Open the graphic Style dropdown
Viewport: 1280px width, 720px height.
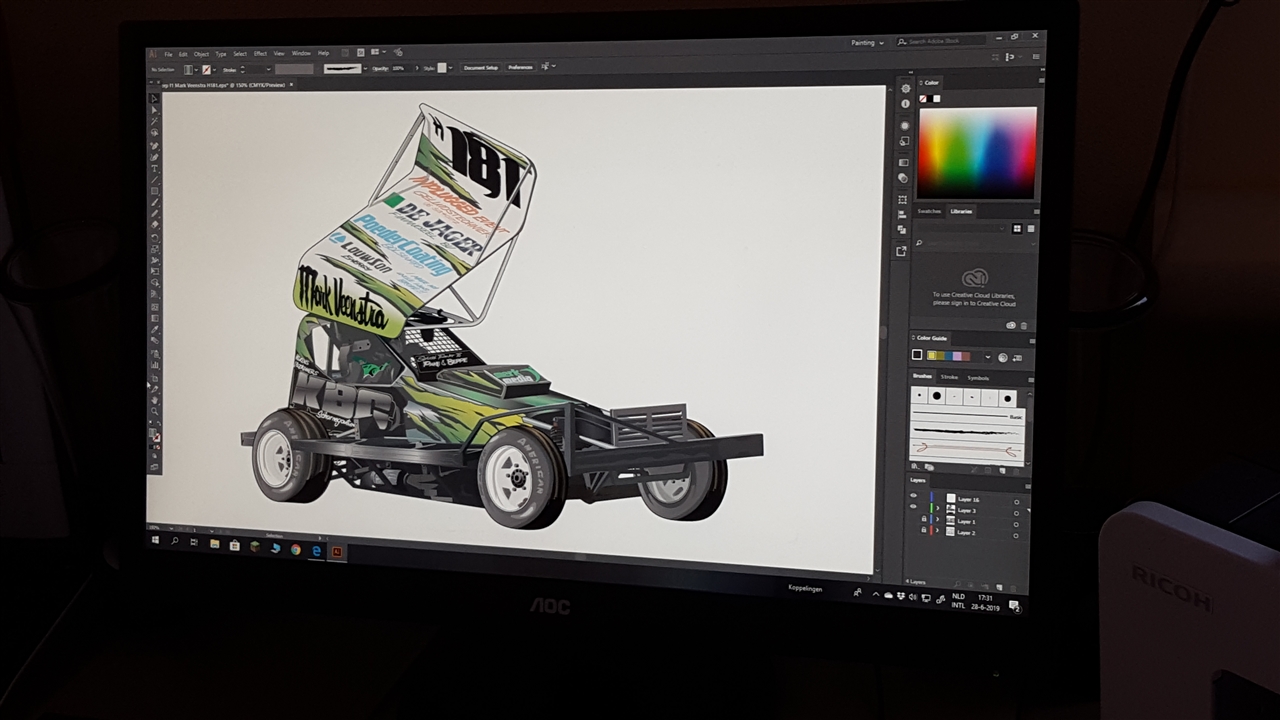[x=450, y=68]
